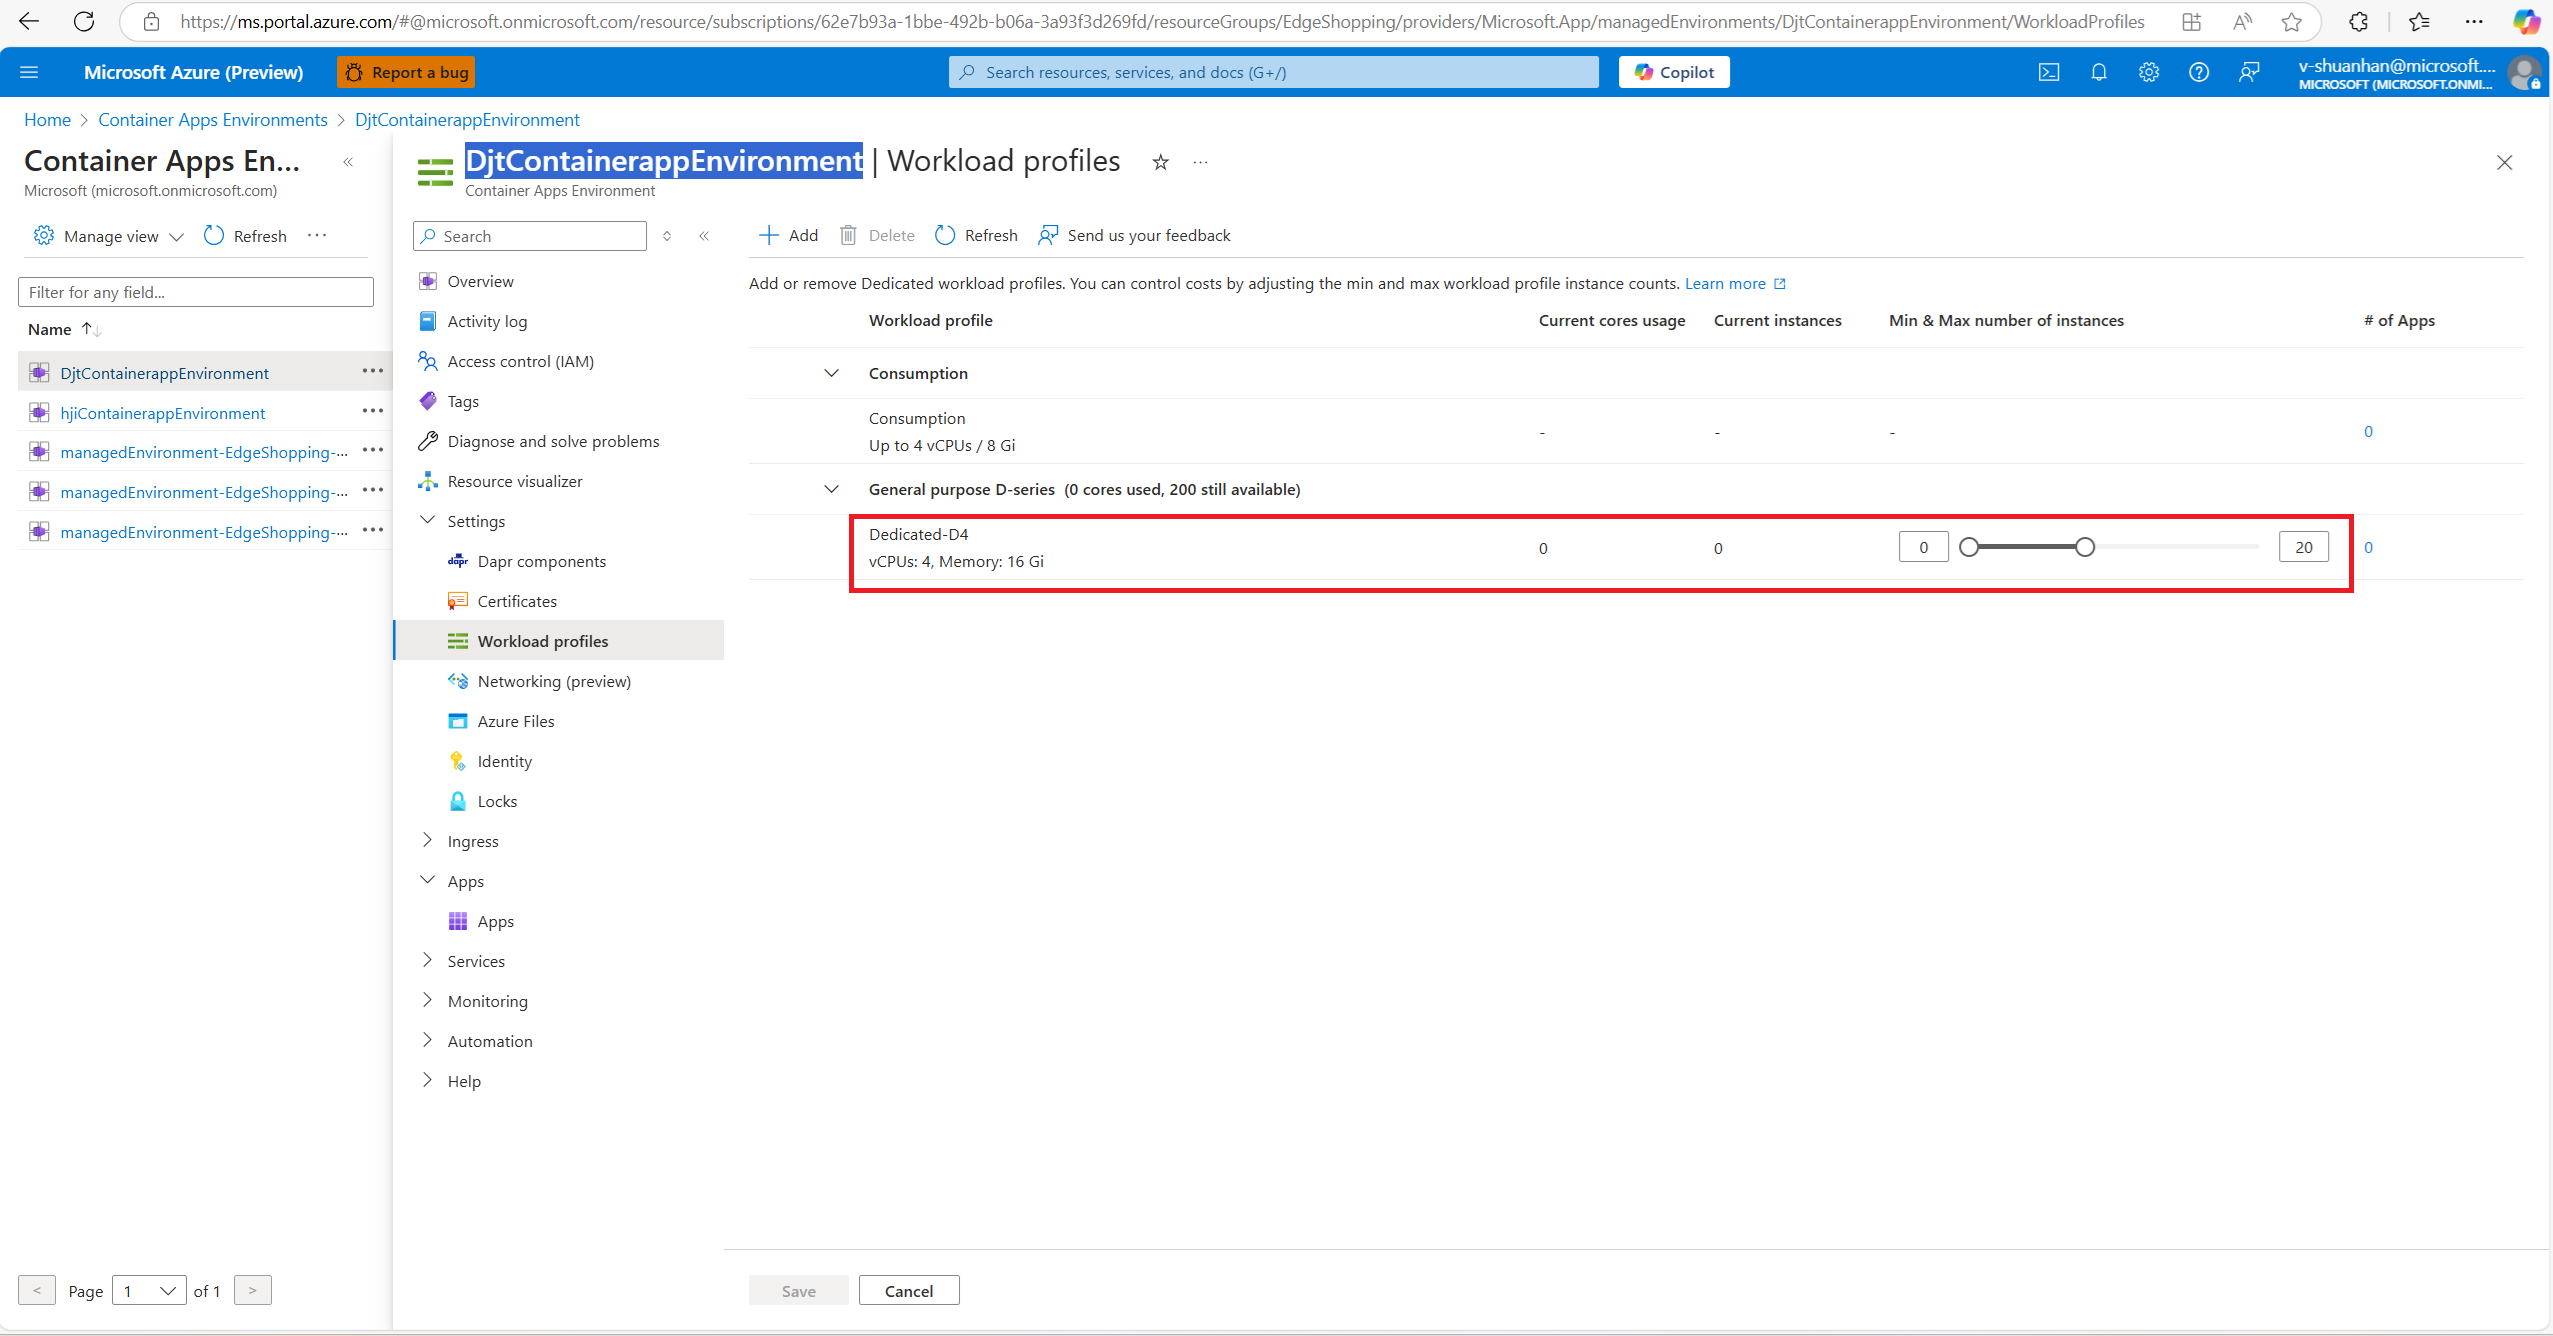Open the Azure portal hamburger menu

[x=29, y=72]
